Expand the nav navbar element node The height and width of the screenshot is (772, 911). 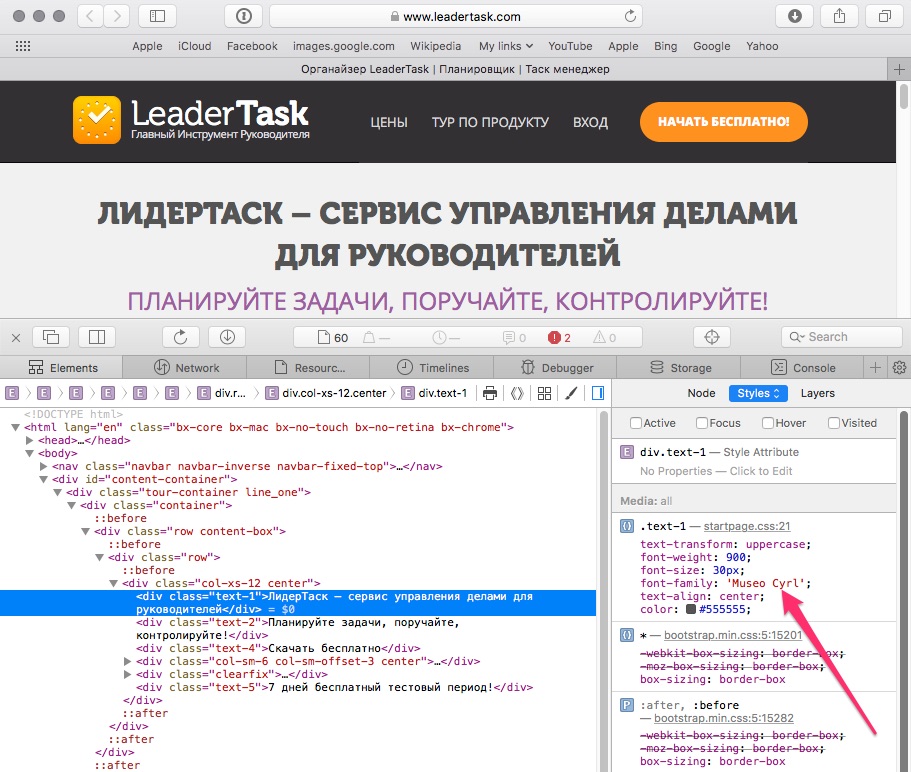44,466
